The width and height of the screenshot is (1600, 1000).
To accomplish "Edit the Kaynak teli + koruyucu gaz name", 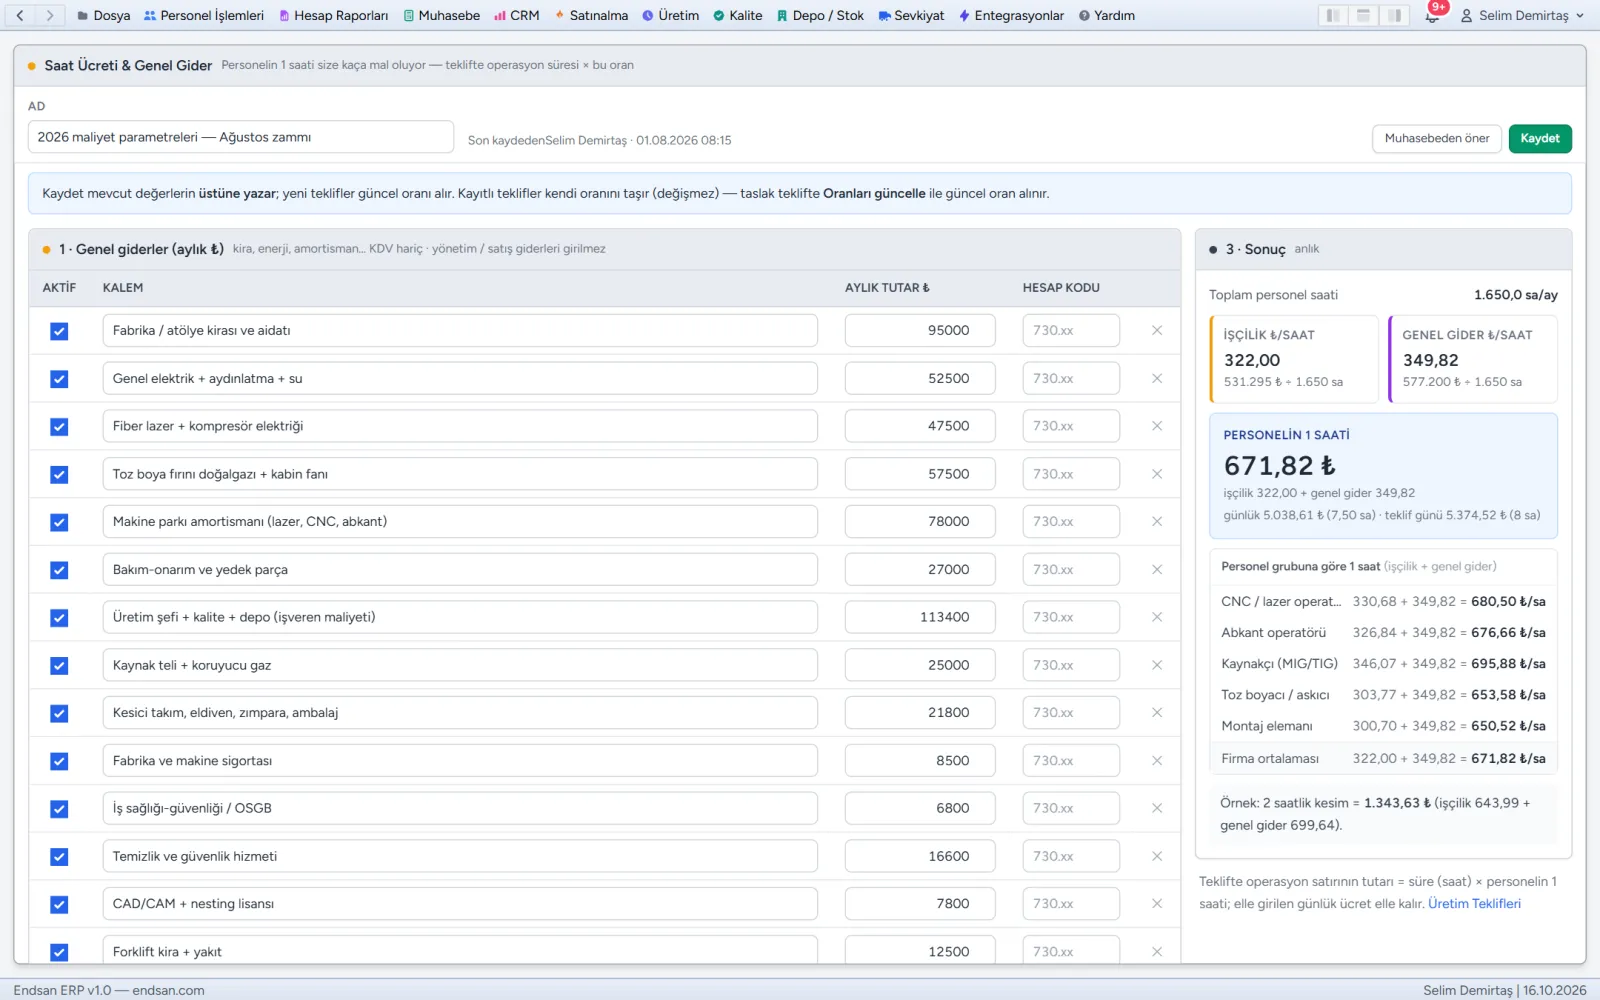I will [x=460, y=665].
